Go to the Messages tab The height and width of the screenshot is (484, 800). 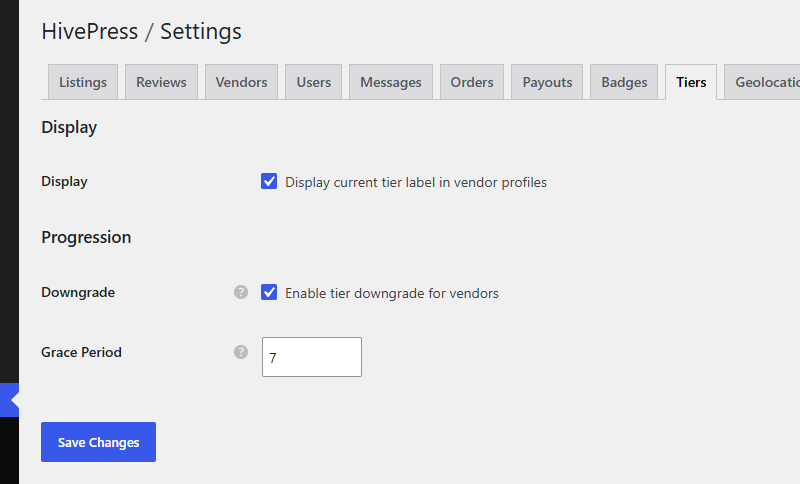391,82
